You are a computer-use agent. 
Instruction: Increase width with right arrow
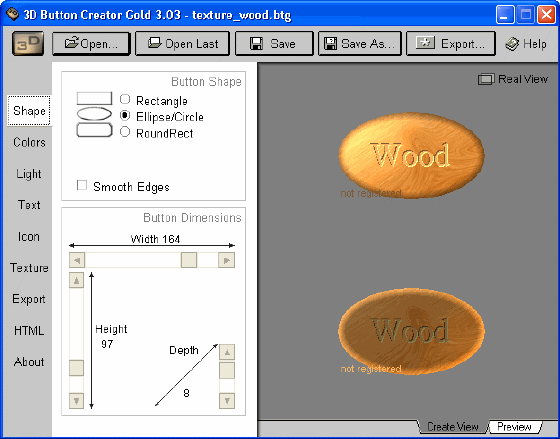(x=226, y=260)
